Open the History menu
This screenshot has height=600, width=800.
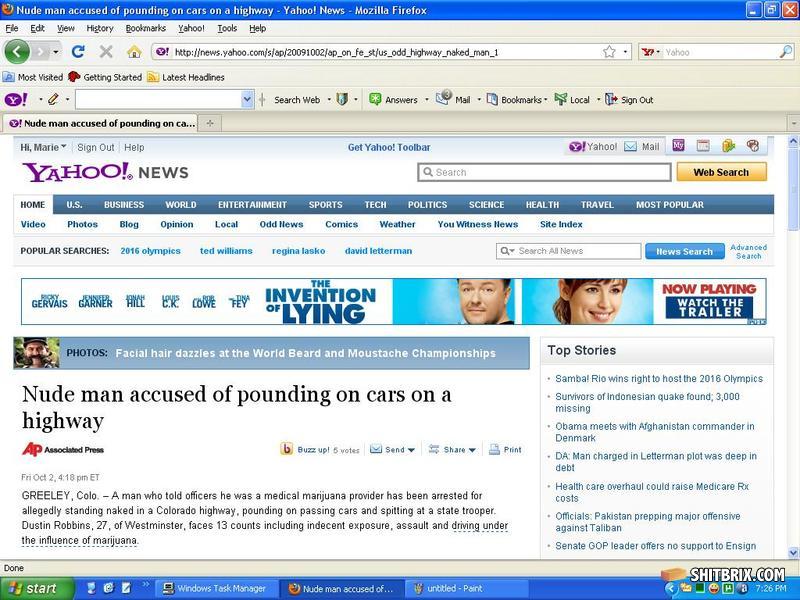coord(99,28)
